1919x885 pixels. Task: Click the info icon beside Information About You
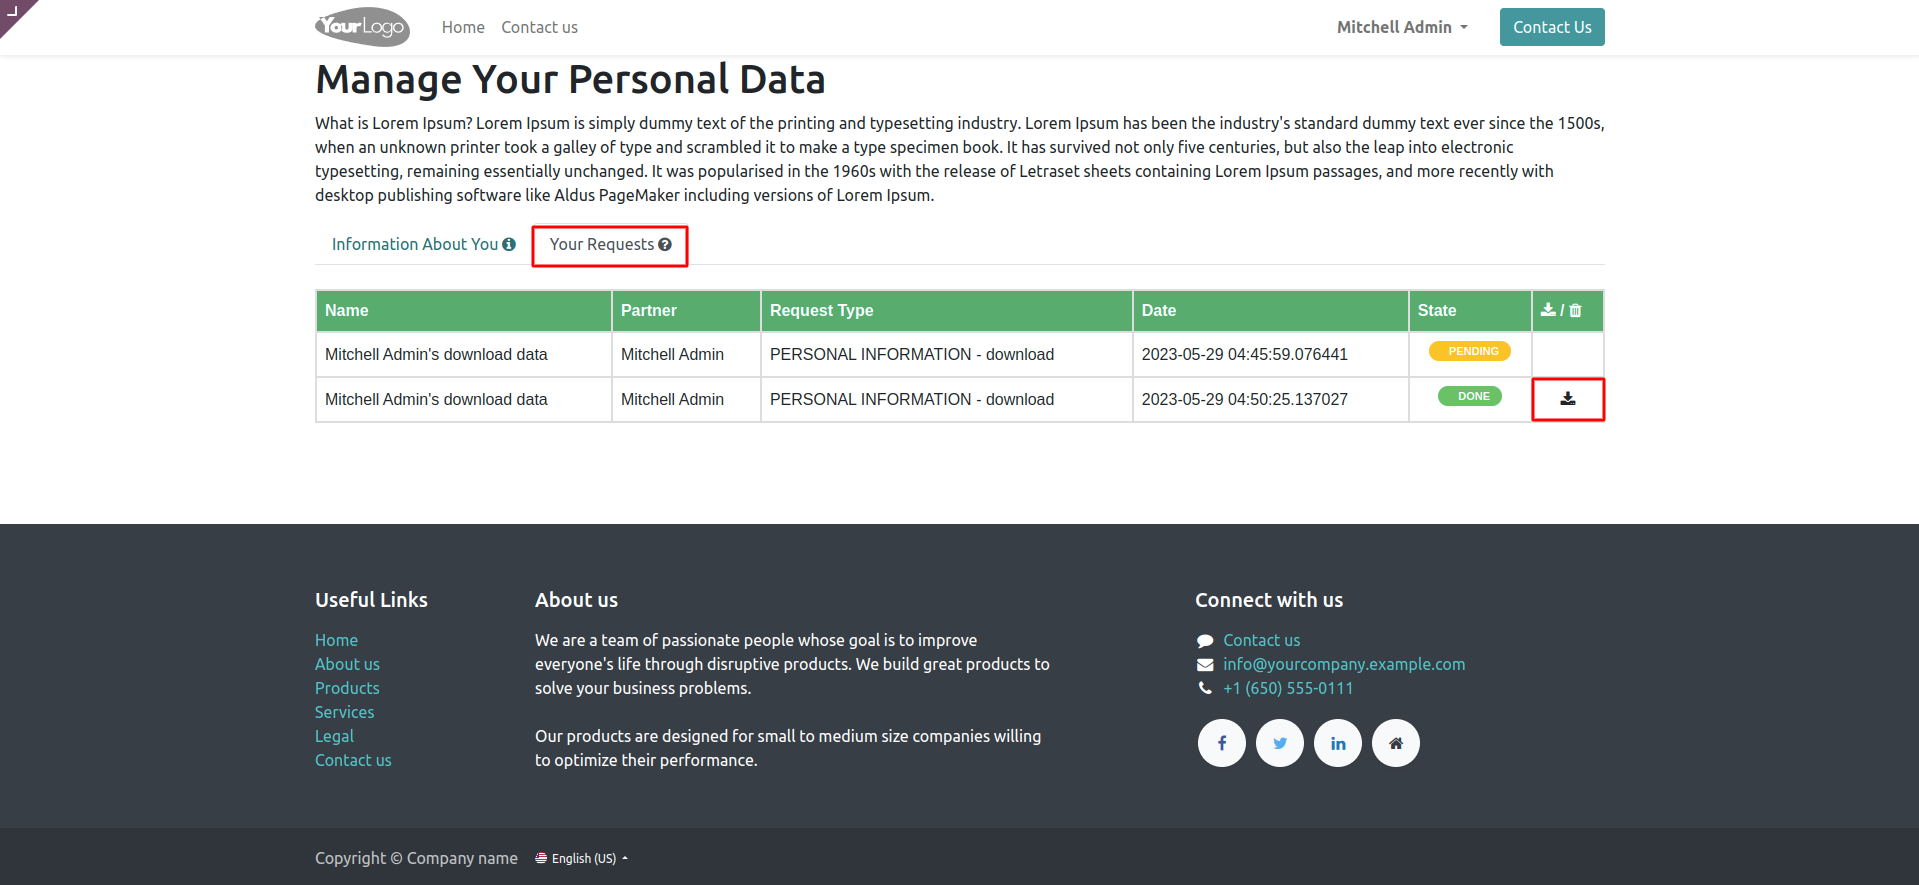[509, 244]
